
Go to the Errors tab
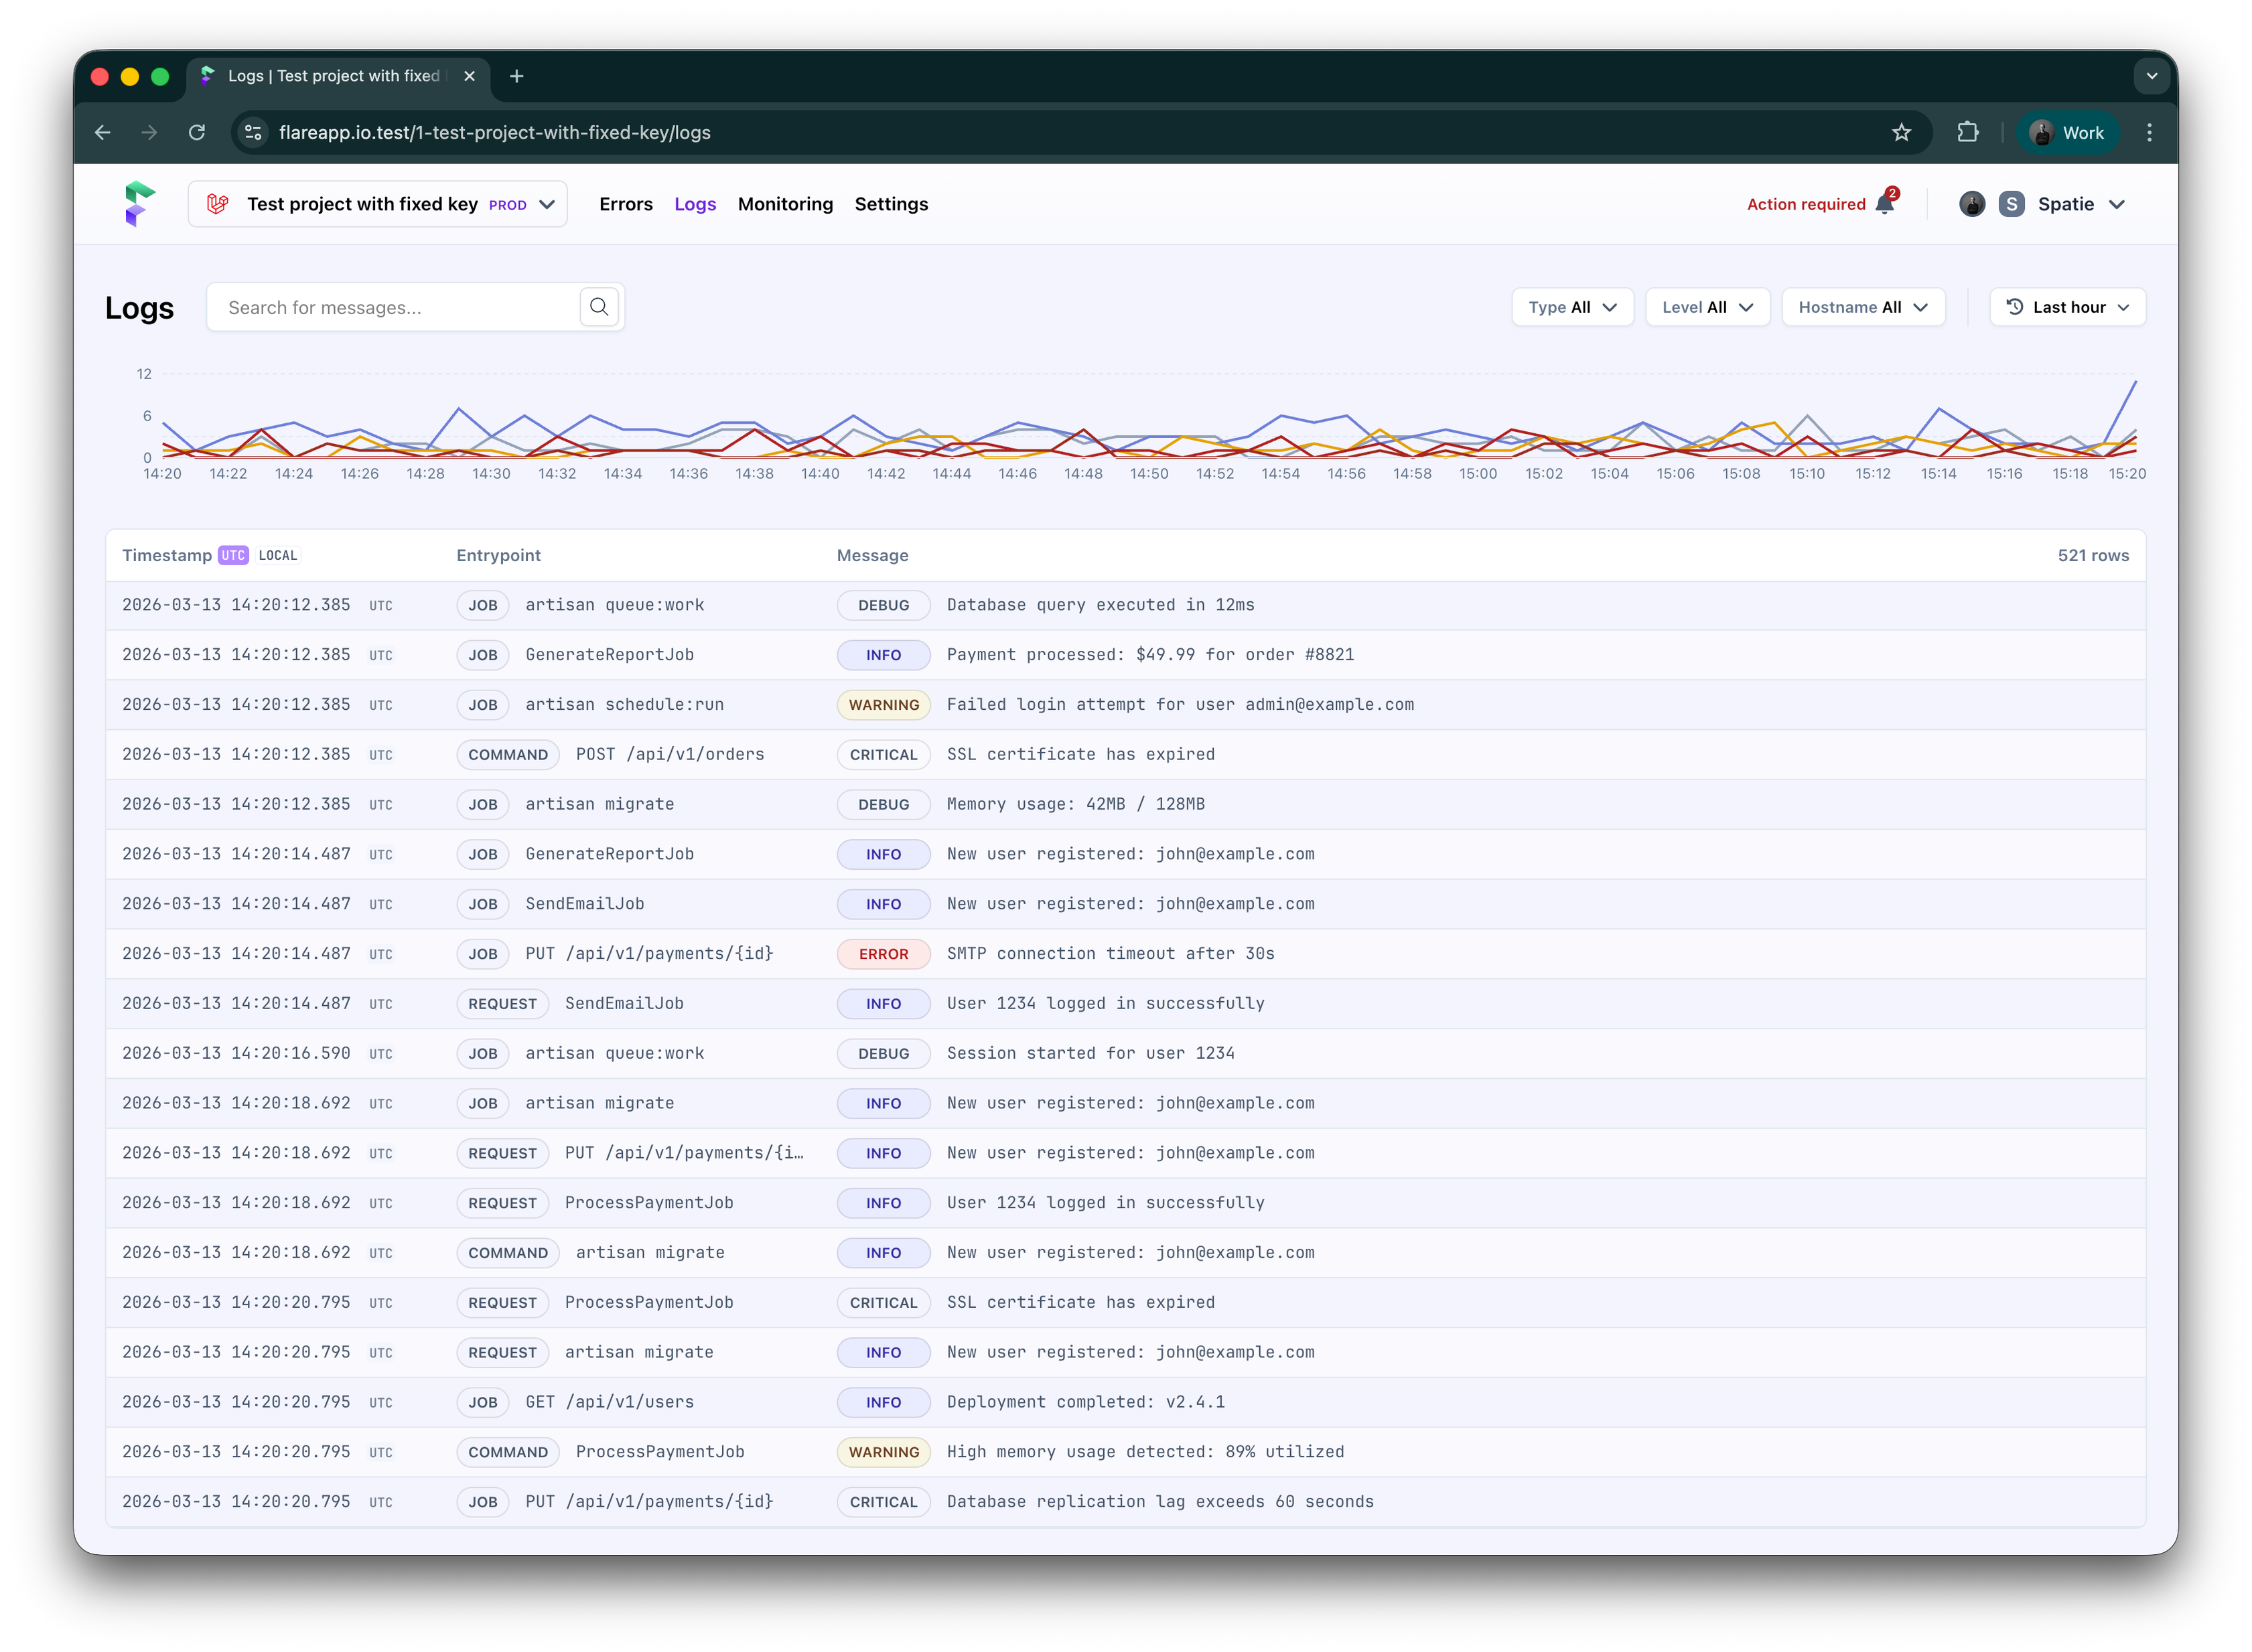tap(626, 204)
